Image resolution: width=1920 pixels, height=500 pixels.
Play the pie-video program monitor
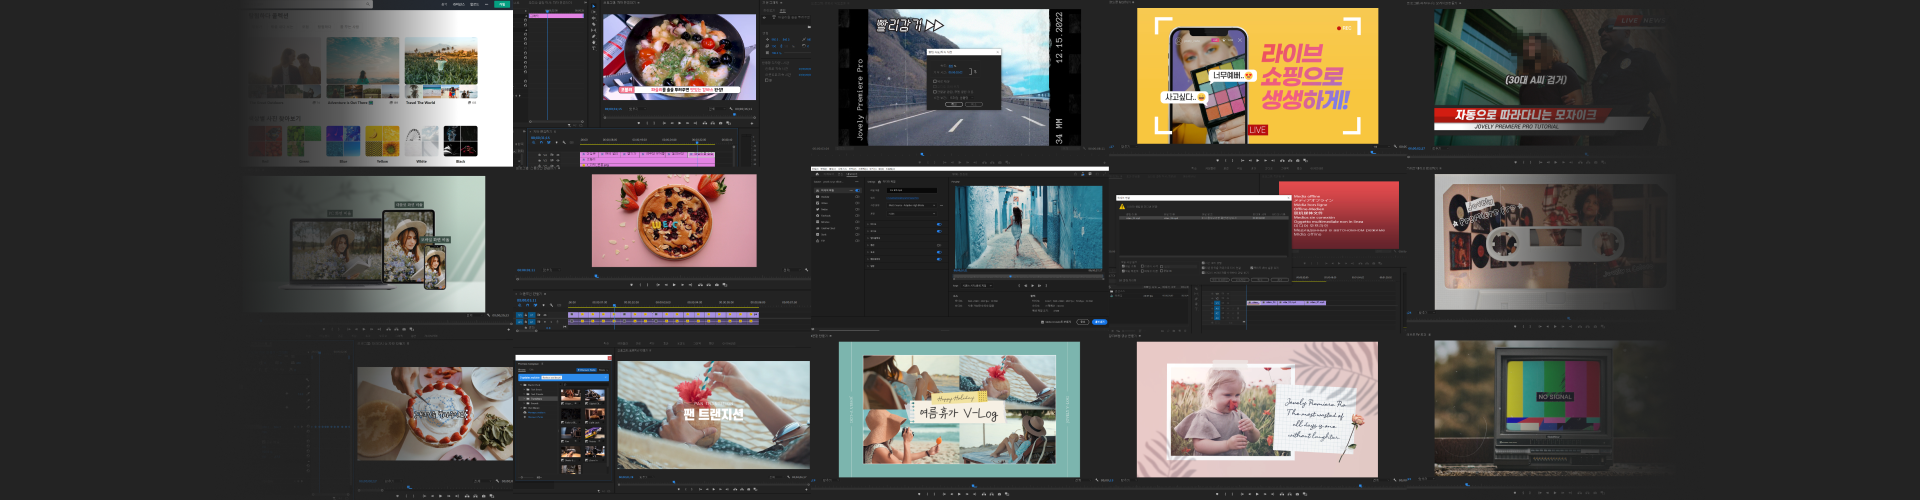coord(674,285)
